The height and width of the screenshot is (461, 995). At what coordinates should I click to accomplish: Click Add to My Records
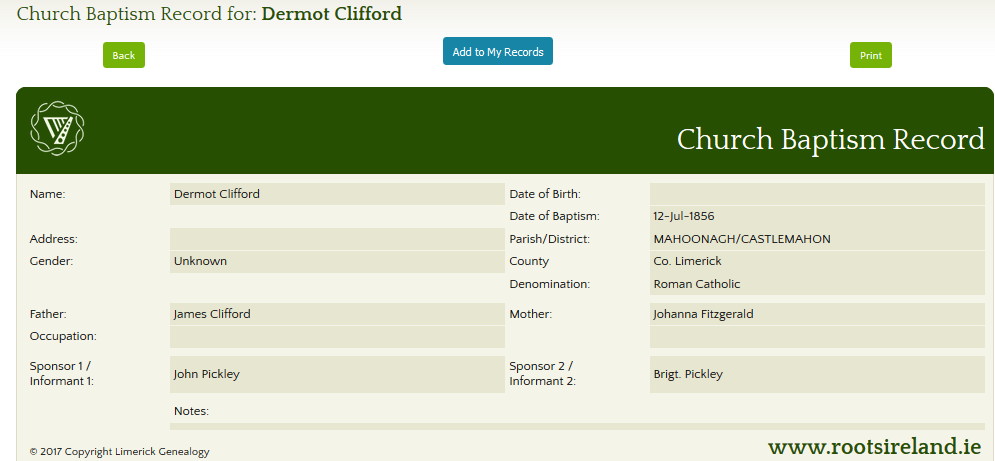[x=497, y=51]
